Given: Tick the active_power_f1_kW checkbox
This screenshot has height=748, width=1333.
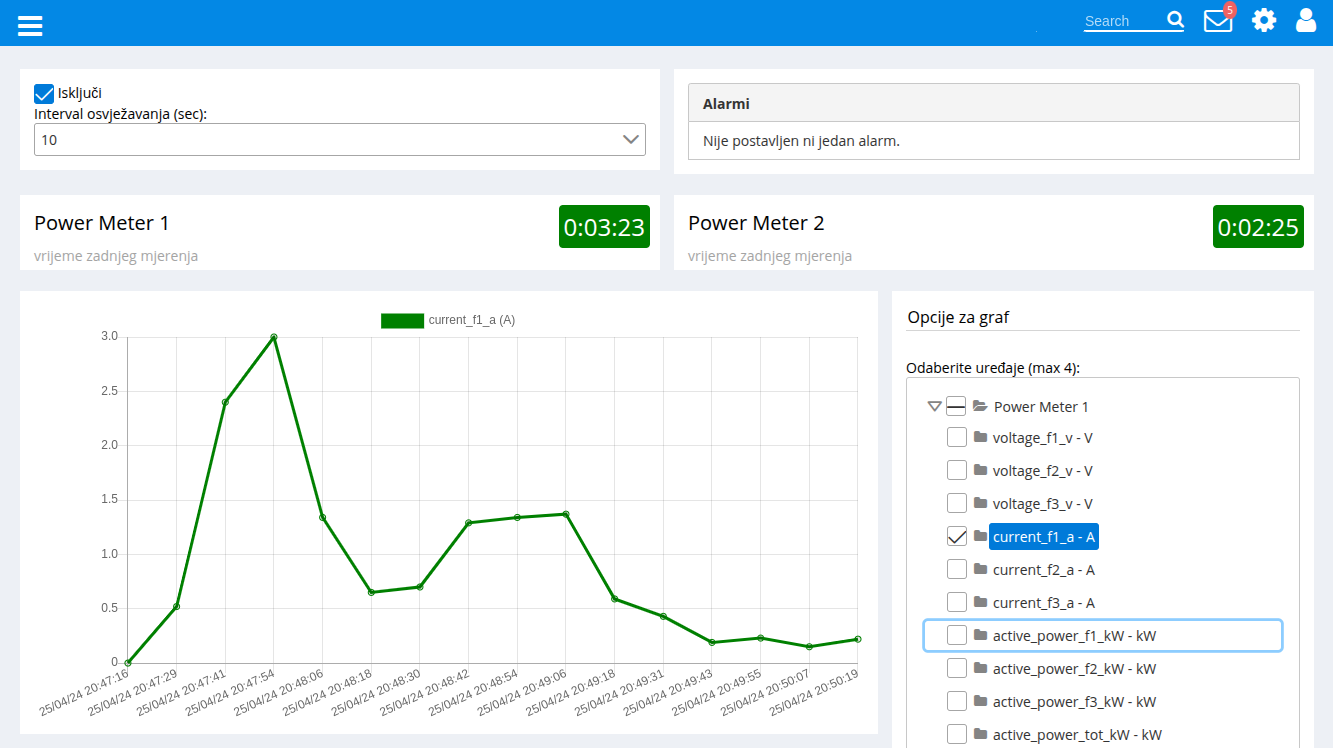Looking at the screenshot, I should (957, 635).
